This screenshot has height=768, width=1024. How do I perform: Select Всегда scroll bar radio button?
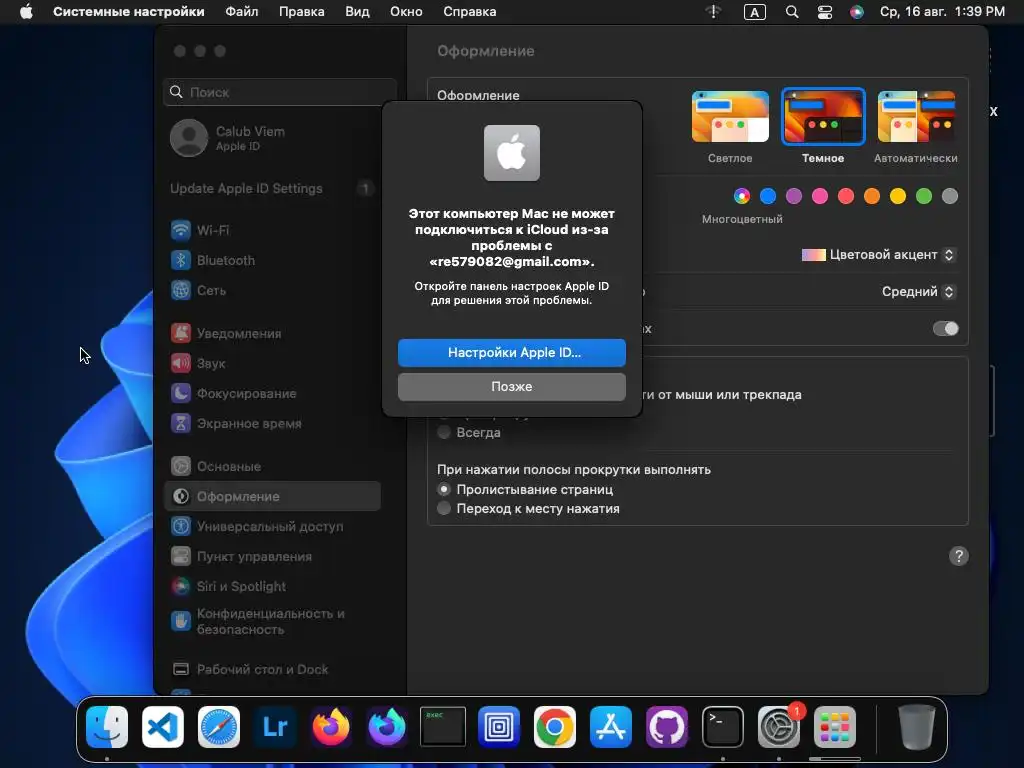tap(444, 432)
